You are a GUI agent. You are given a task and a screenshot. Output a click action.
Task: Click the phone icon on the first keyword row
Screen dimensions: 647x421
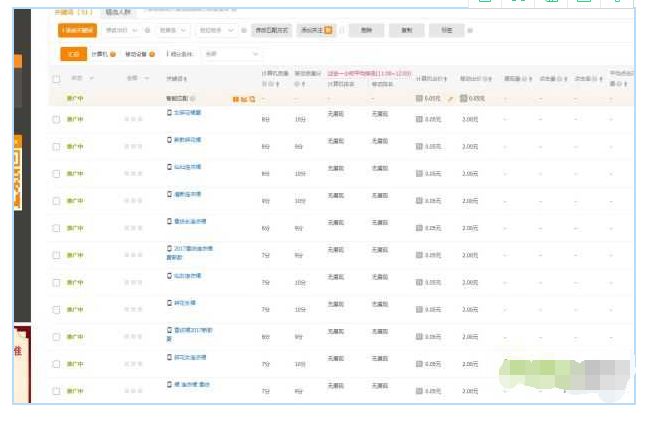click(169, 112)
